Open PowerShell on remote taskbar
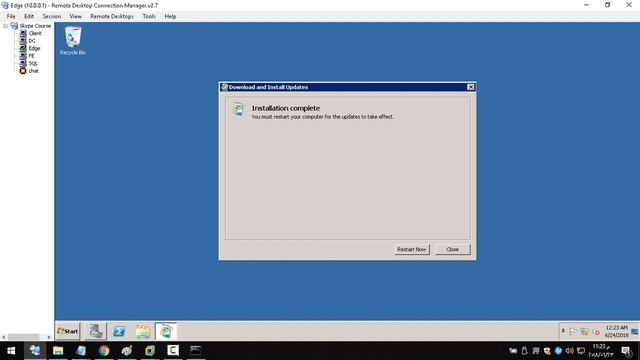This screenshot has width=640, height=360. [x=119, y=331]
